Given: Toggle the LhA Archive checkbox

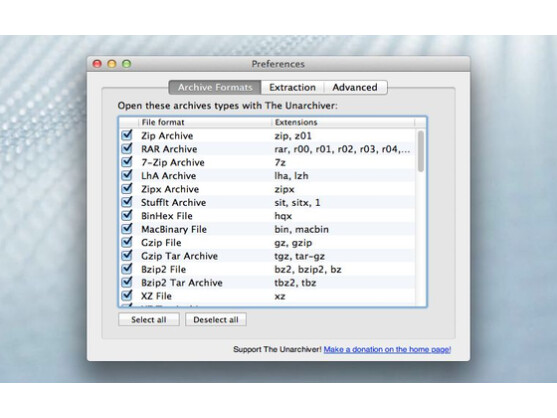Looking at the screenshot, I should (127, 175).
